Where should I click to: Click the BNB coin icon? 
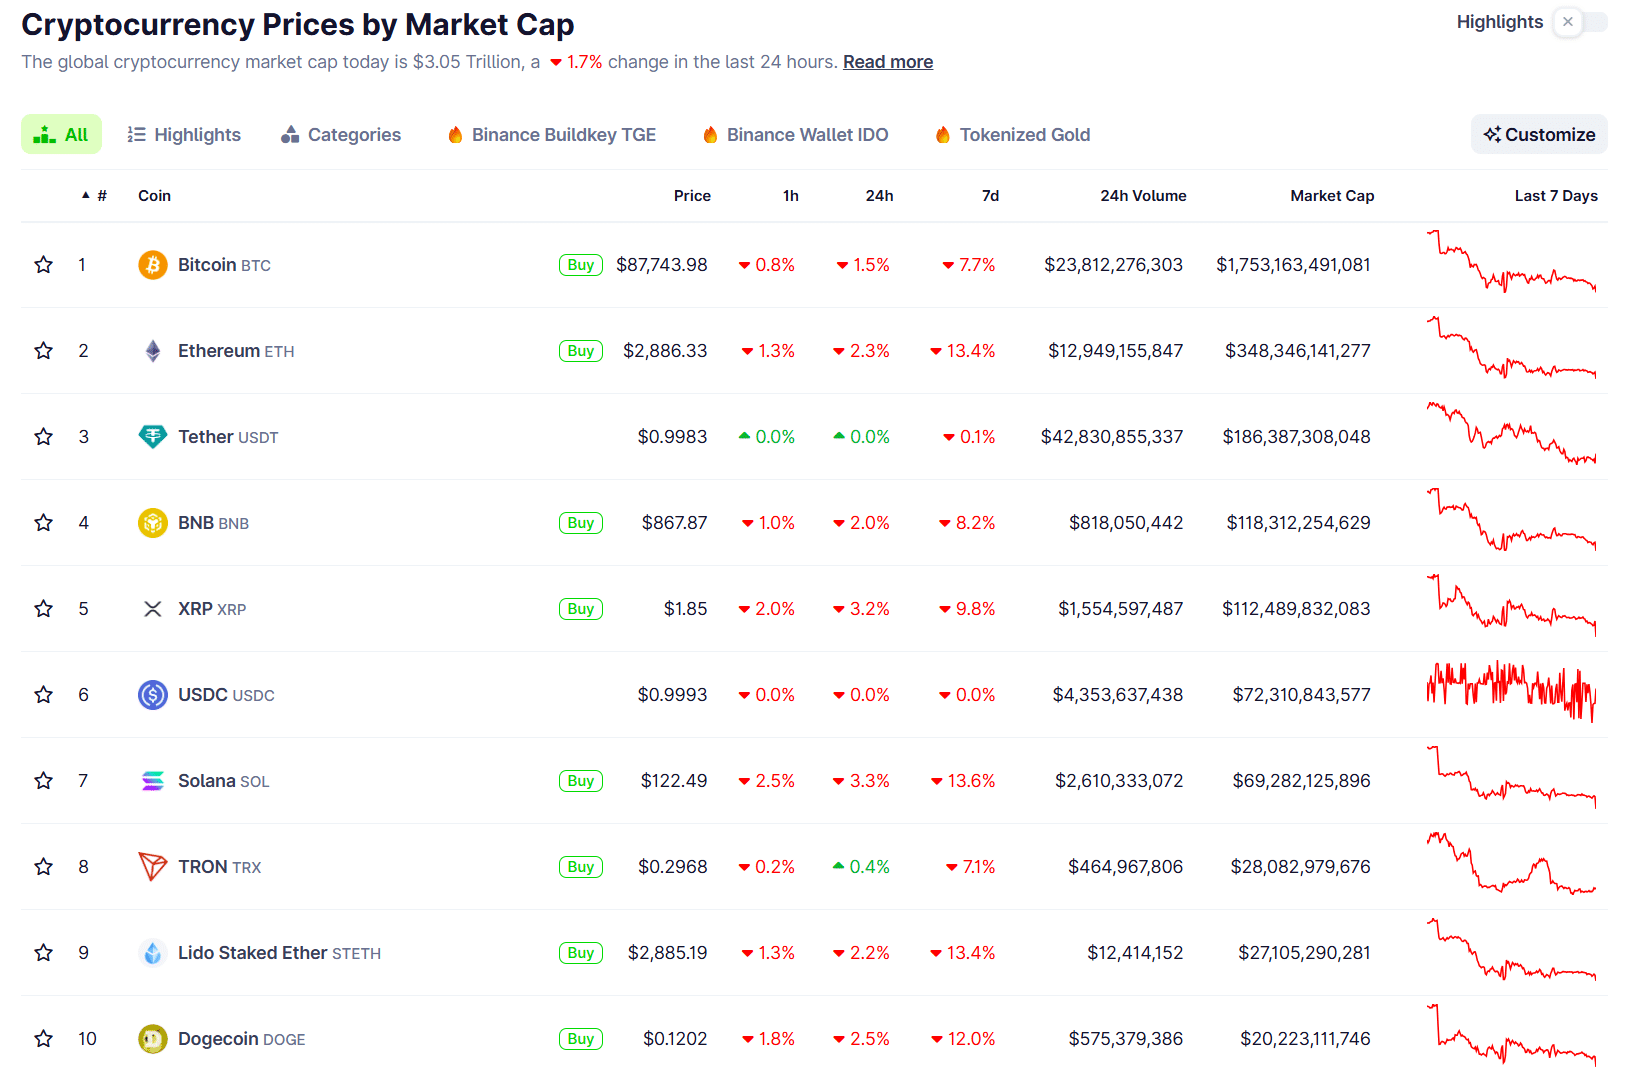coord(152,522)
